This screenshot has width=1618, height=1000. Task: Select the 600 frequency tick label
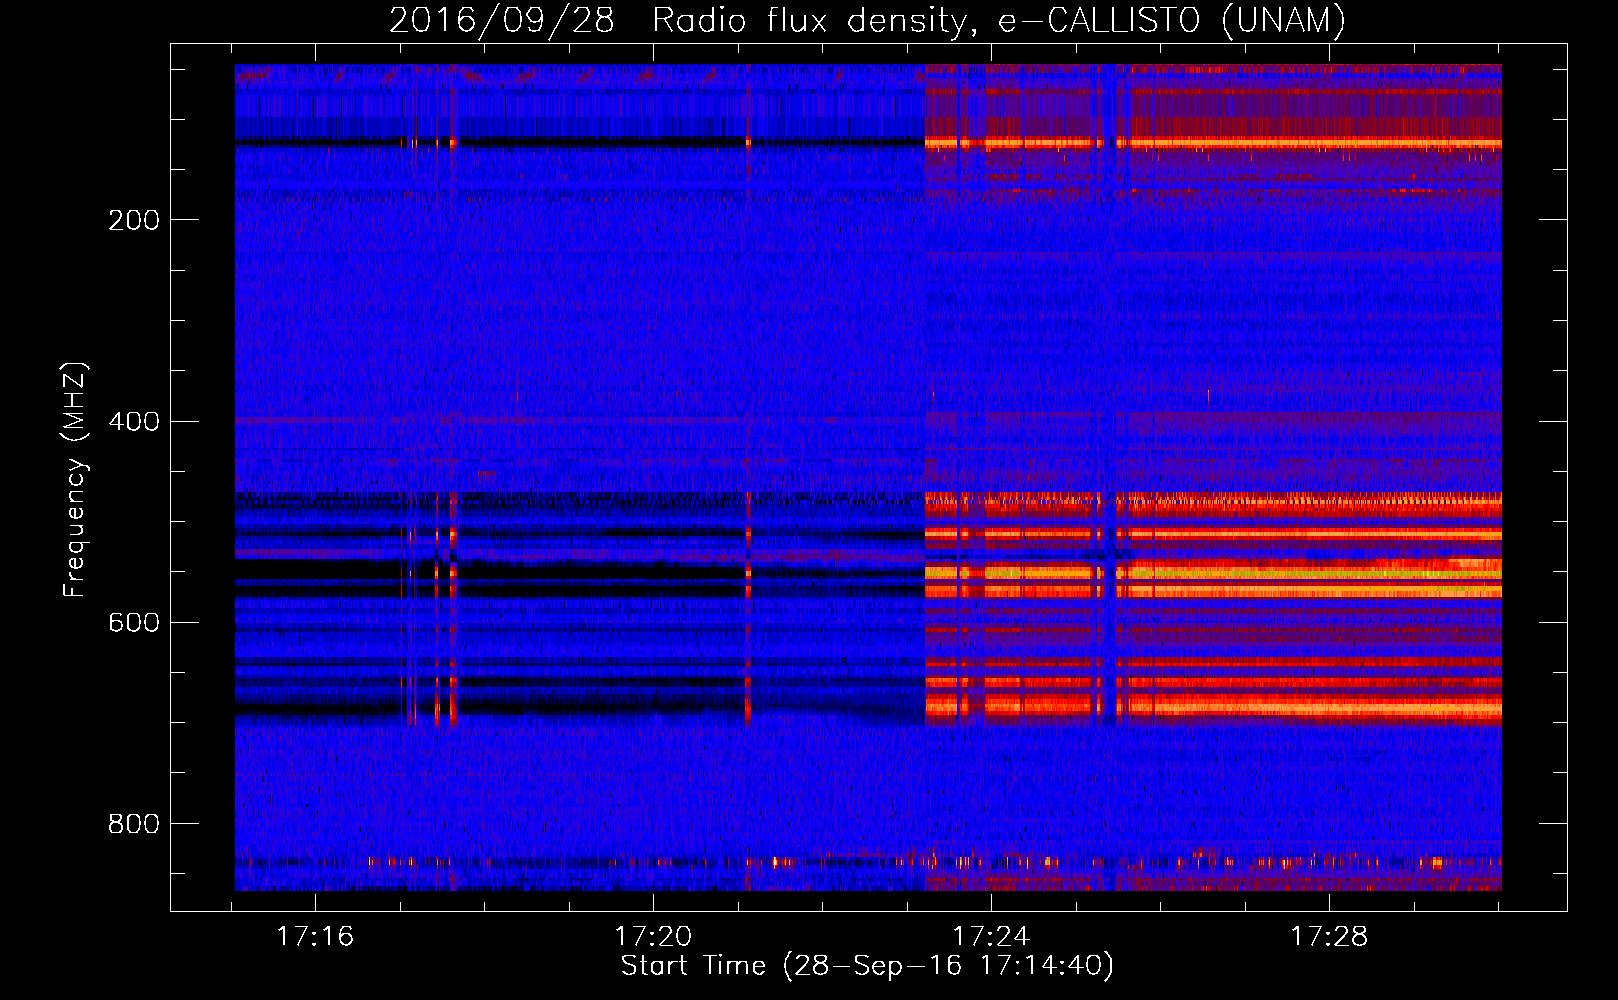tap(134, 622)
